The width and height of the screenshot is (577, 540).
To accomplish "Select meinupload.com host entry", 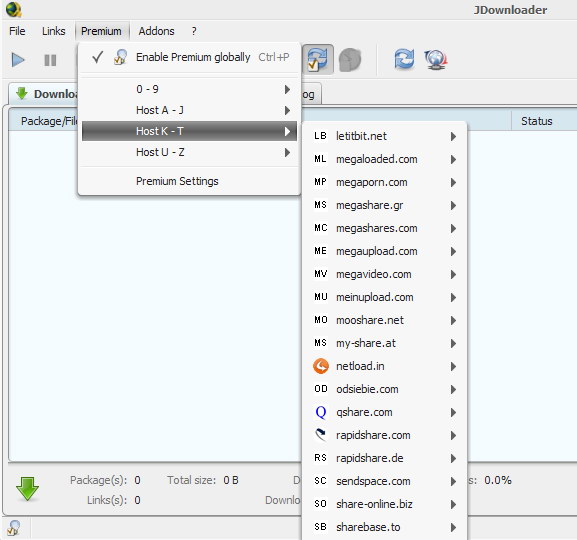I will coord(384,297).
